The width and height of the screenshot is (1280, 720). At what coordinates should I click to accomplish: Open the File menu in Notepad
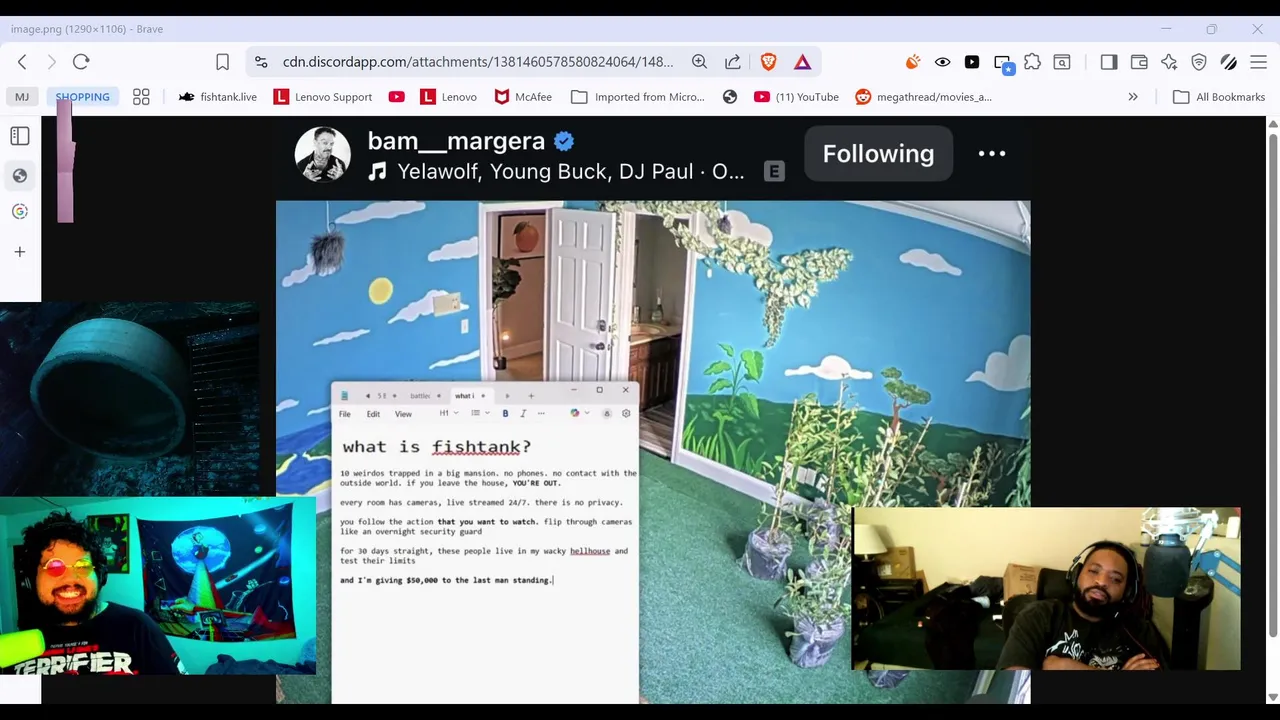[x=345, y=414]
